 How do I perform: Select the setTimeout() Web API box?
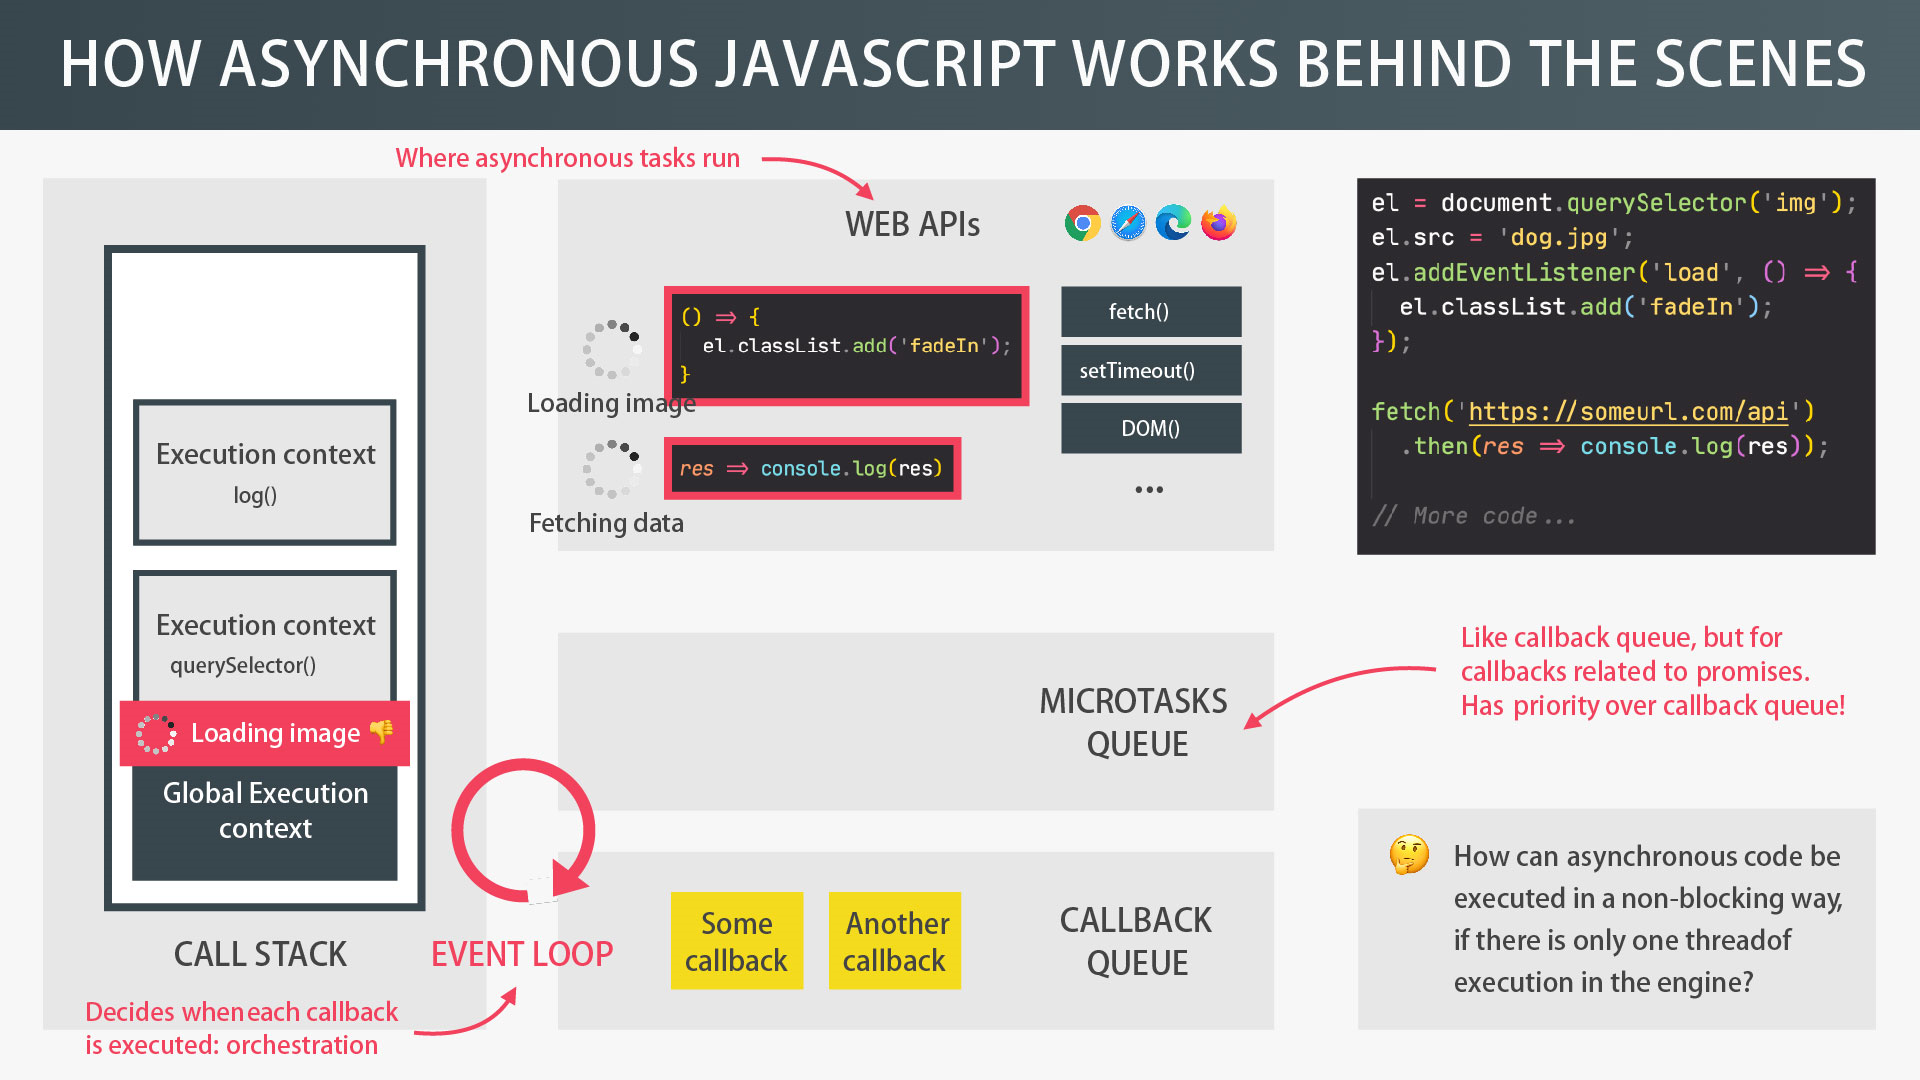click(1151, 371)
